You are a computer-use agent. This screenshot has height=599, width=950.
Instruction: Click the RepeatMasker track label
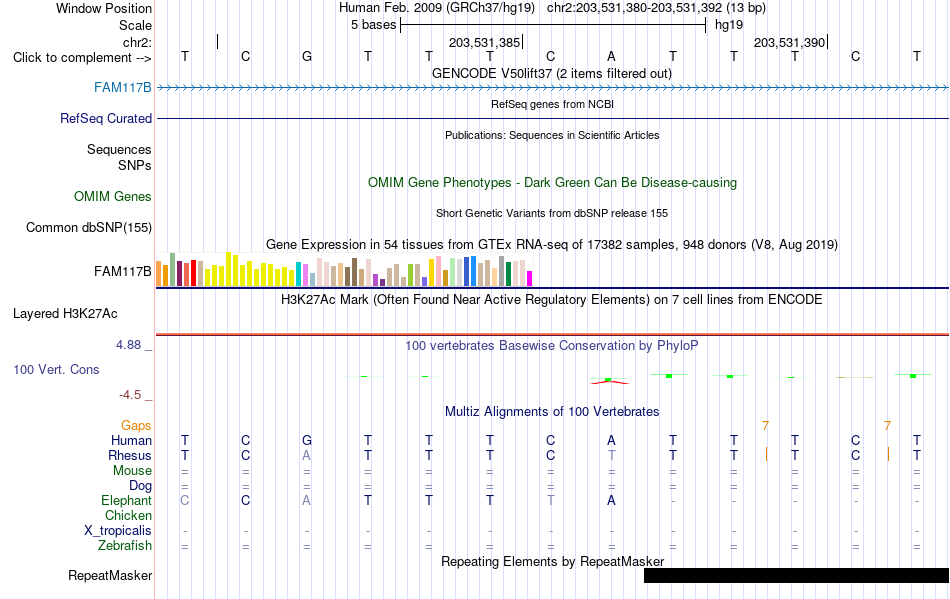click(x=110, y=575)
